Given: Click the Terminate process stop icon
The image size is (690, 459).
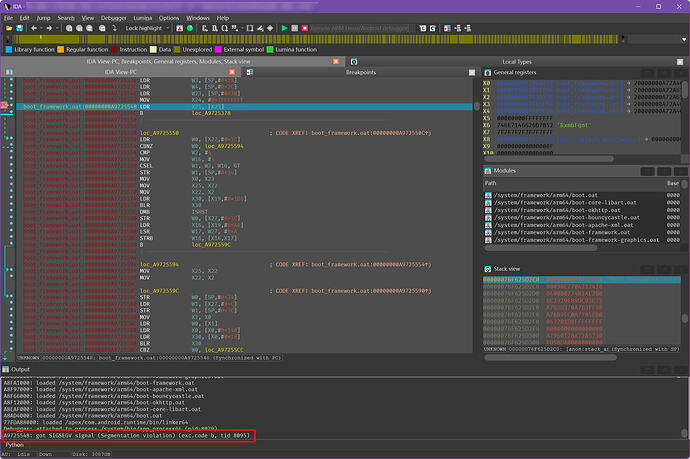Looking at the screenshot, I should tap(306, 30).
